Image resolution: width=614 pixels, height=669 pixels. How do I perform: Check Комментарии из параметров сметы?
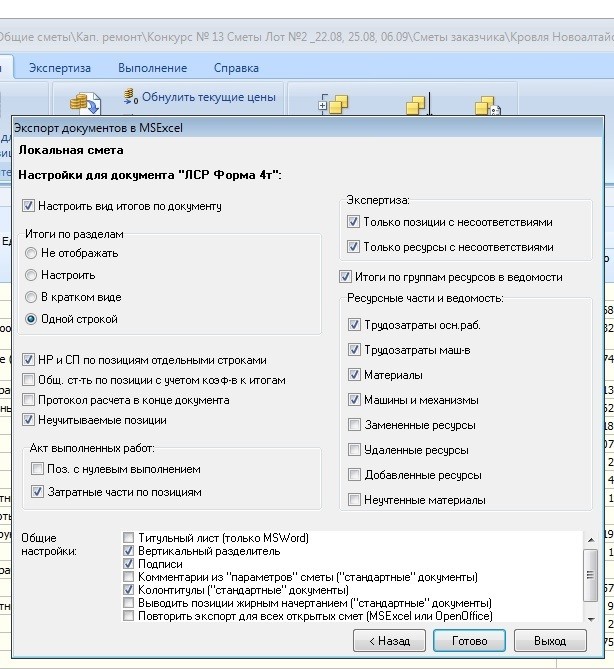(128, 577)
